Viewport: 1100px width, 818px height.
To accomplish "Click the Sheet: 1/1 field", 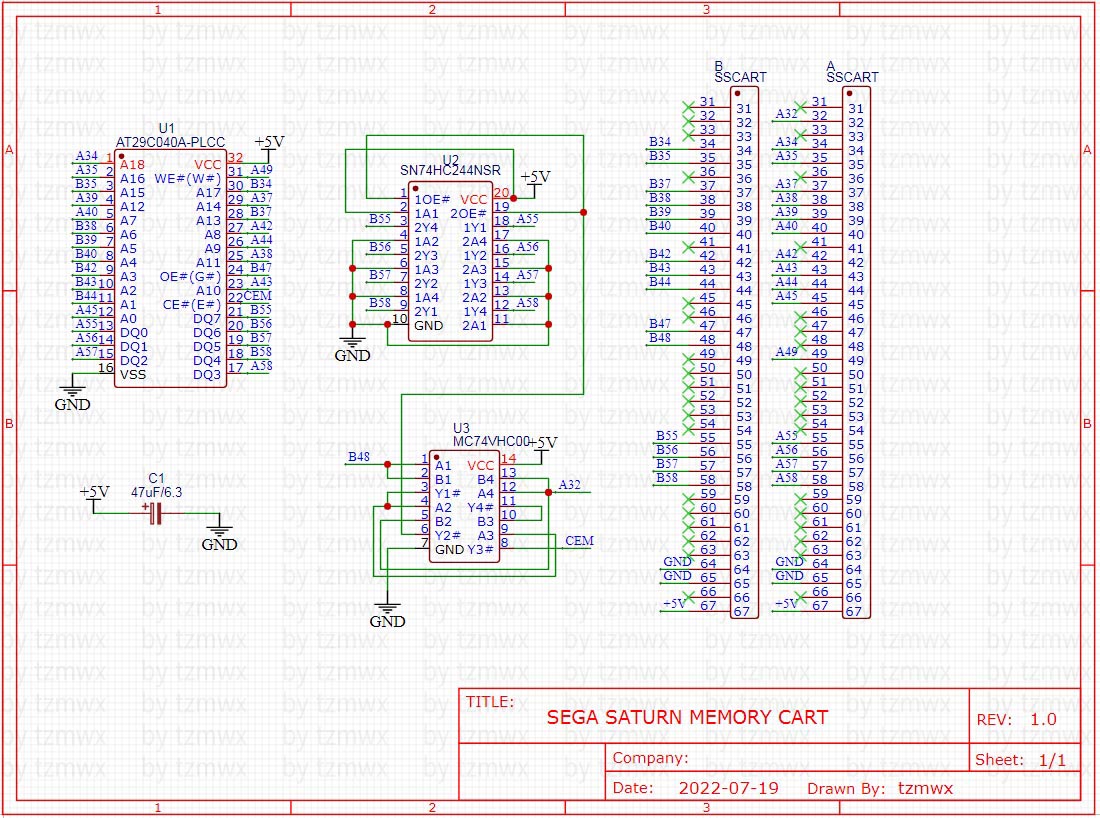I will (1021, 760).
